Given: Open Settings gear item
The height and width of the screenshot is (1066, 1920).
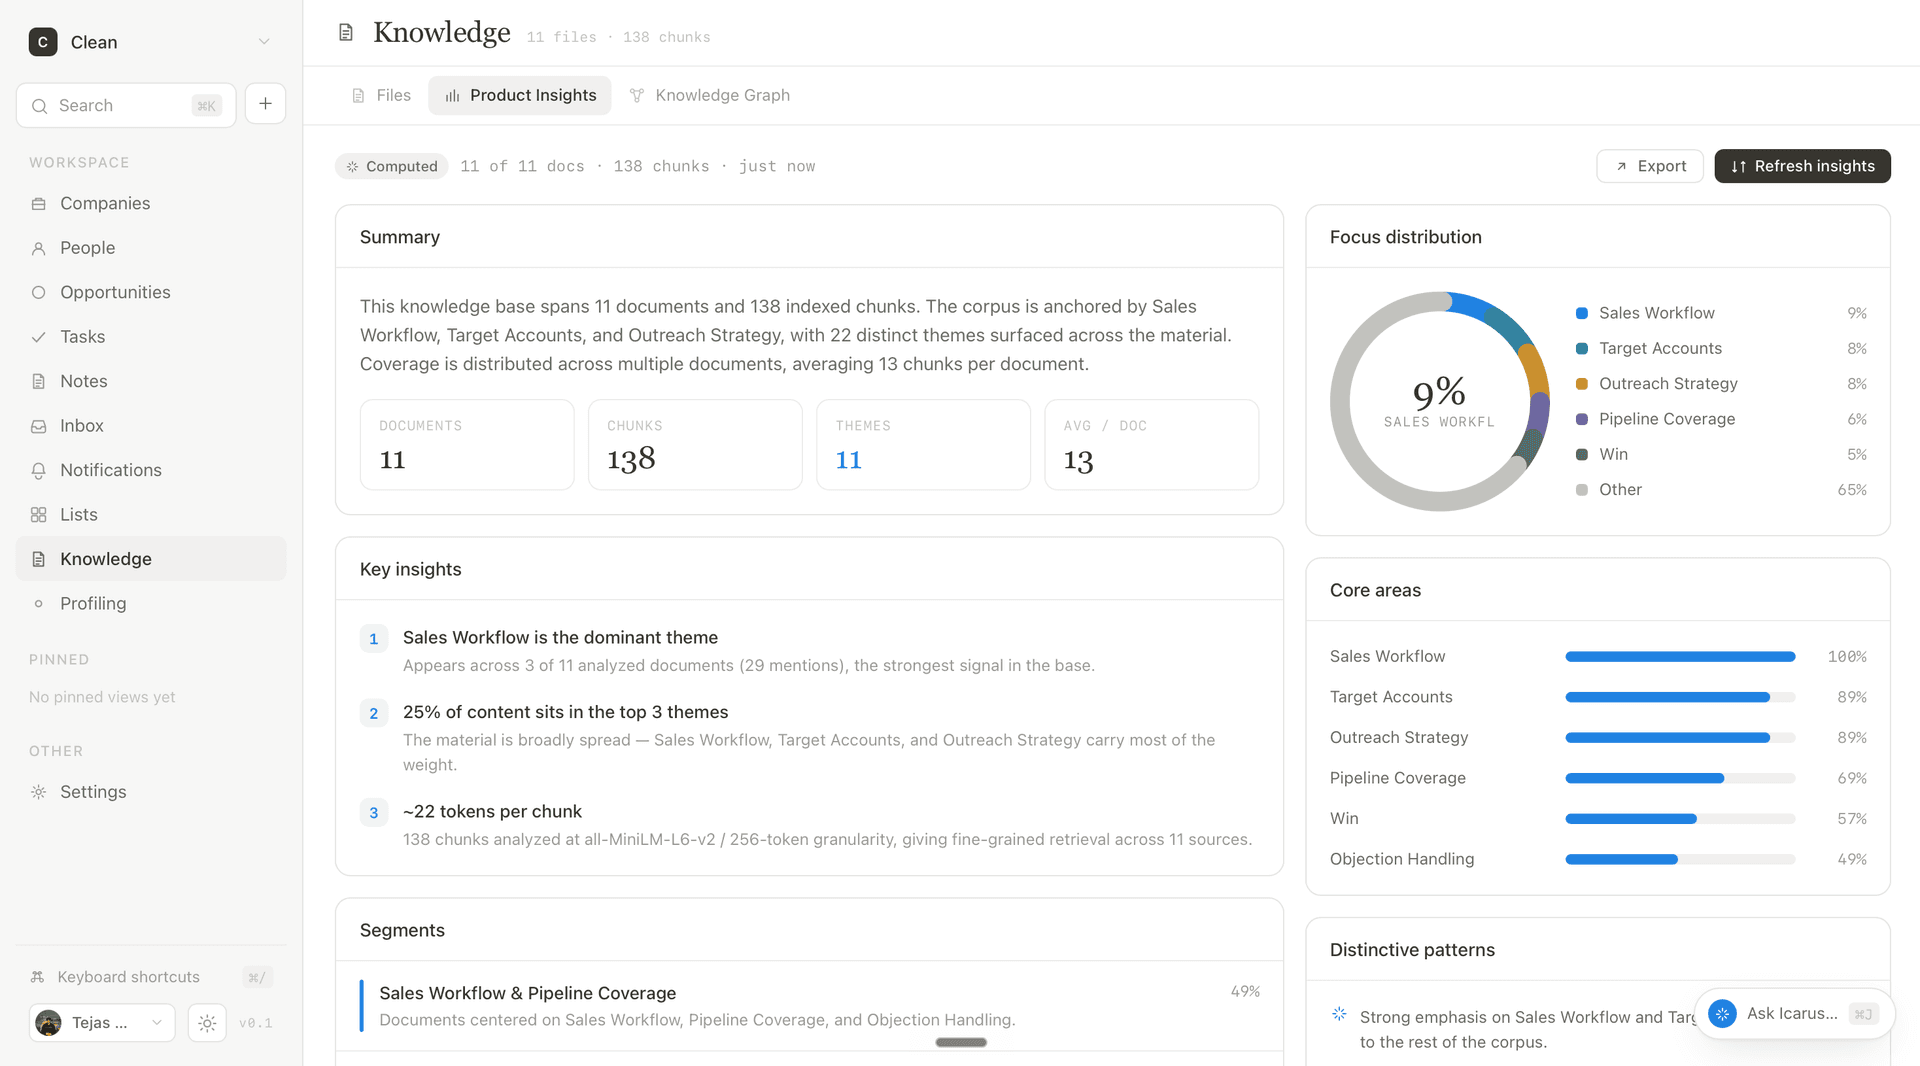Looking at the screenshot, I should click(x=151, y=792).
